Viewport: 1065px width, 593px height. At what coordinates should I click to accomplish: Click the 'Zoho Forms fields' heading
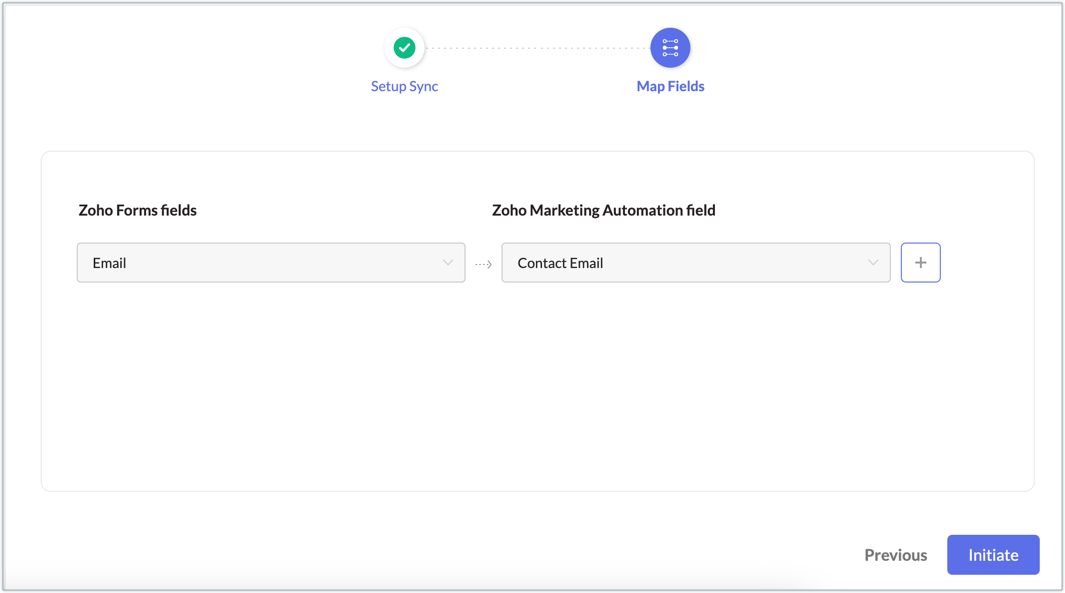tap(137, 211)
